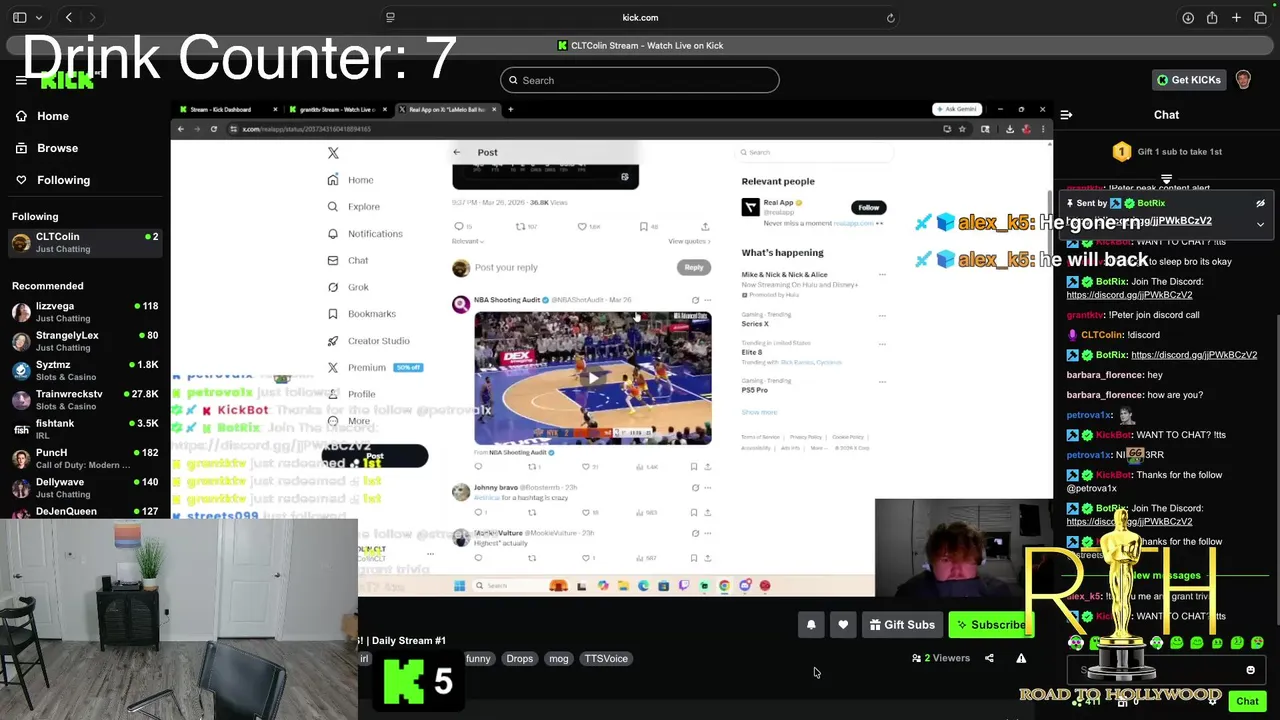Unpin the pinned BotRix message
The height and width of the screenshot is (720, 1280).
[x=1260, y=203]
